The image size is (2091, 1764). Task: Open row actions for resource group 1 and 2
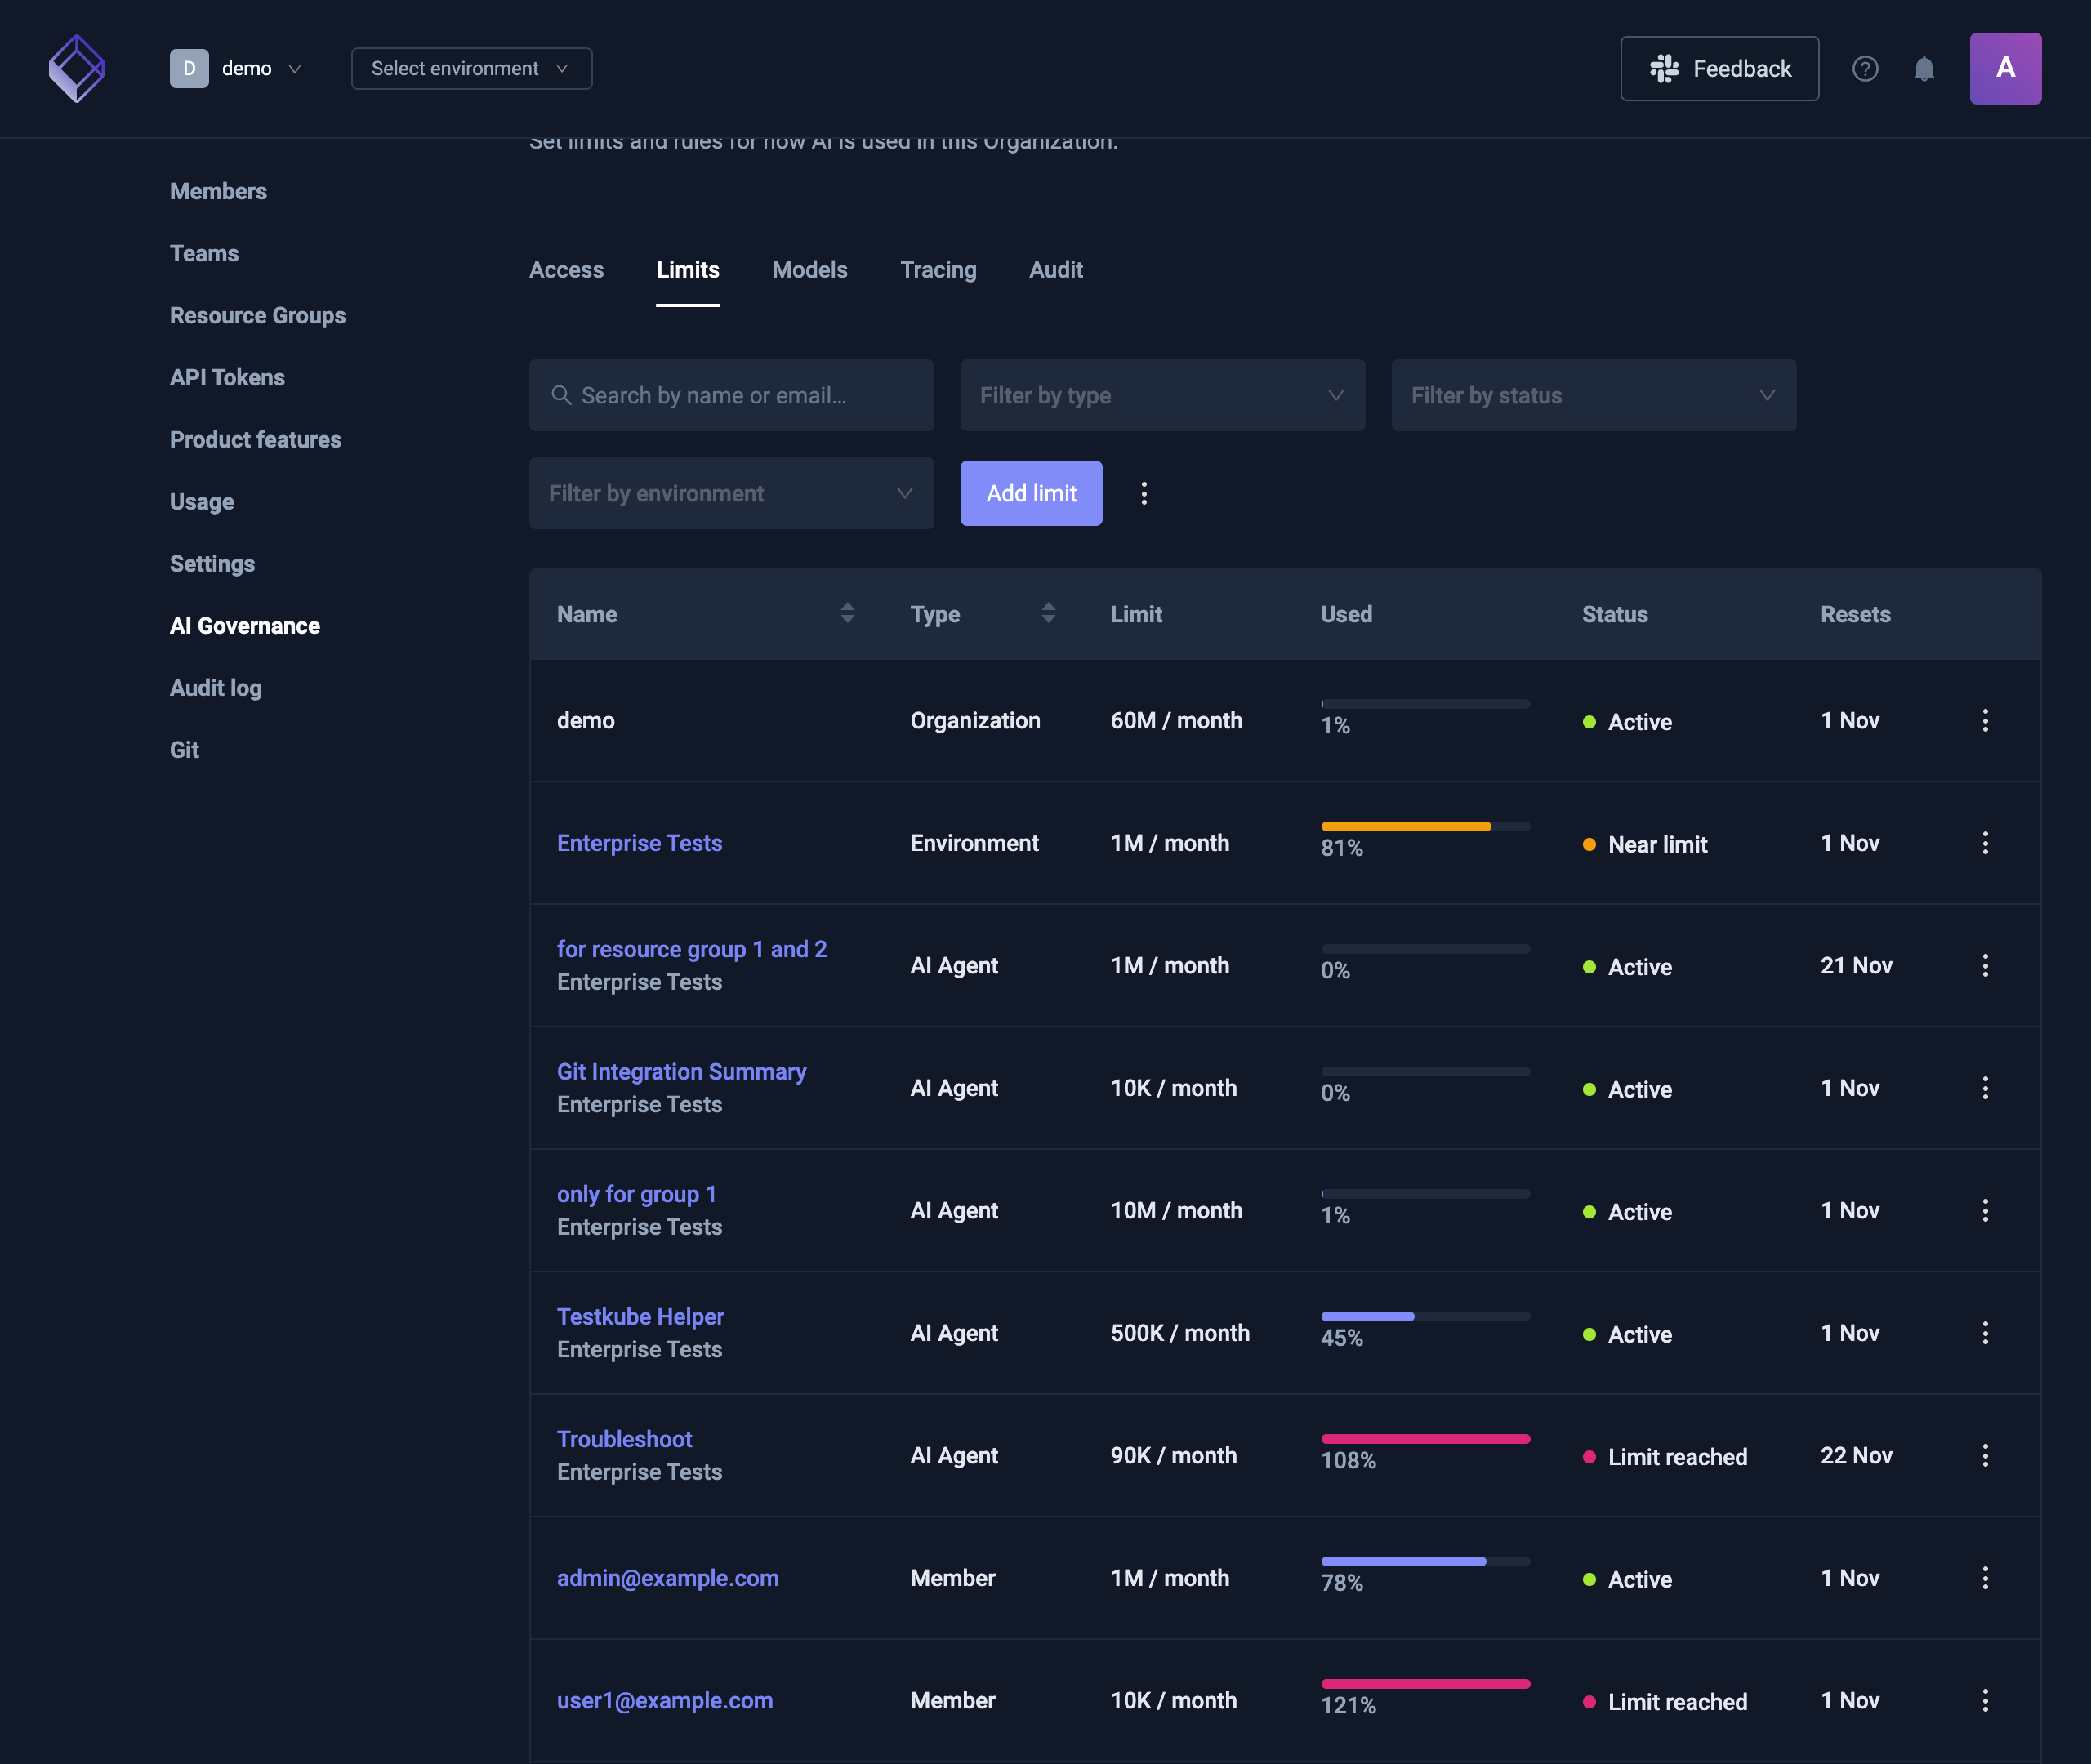coord(1985,965)
